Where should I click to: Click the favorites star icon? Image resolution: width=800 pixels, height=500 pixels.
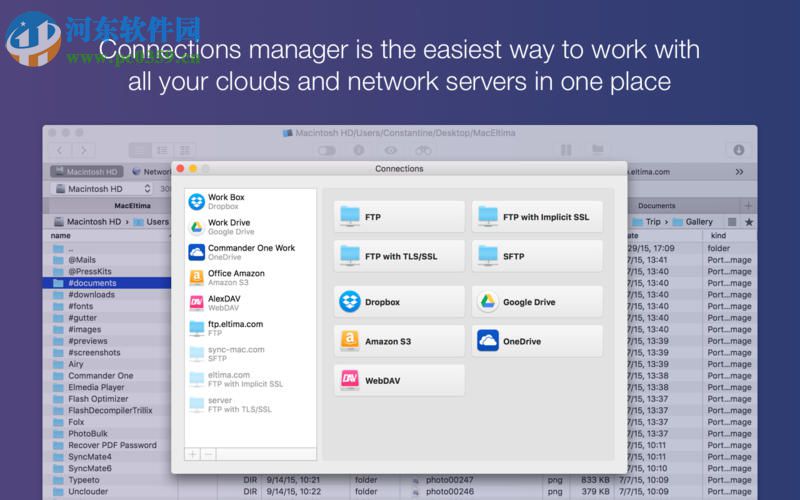tap(749, 222)
